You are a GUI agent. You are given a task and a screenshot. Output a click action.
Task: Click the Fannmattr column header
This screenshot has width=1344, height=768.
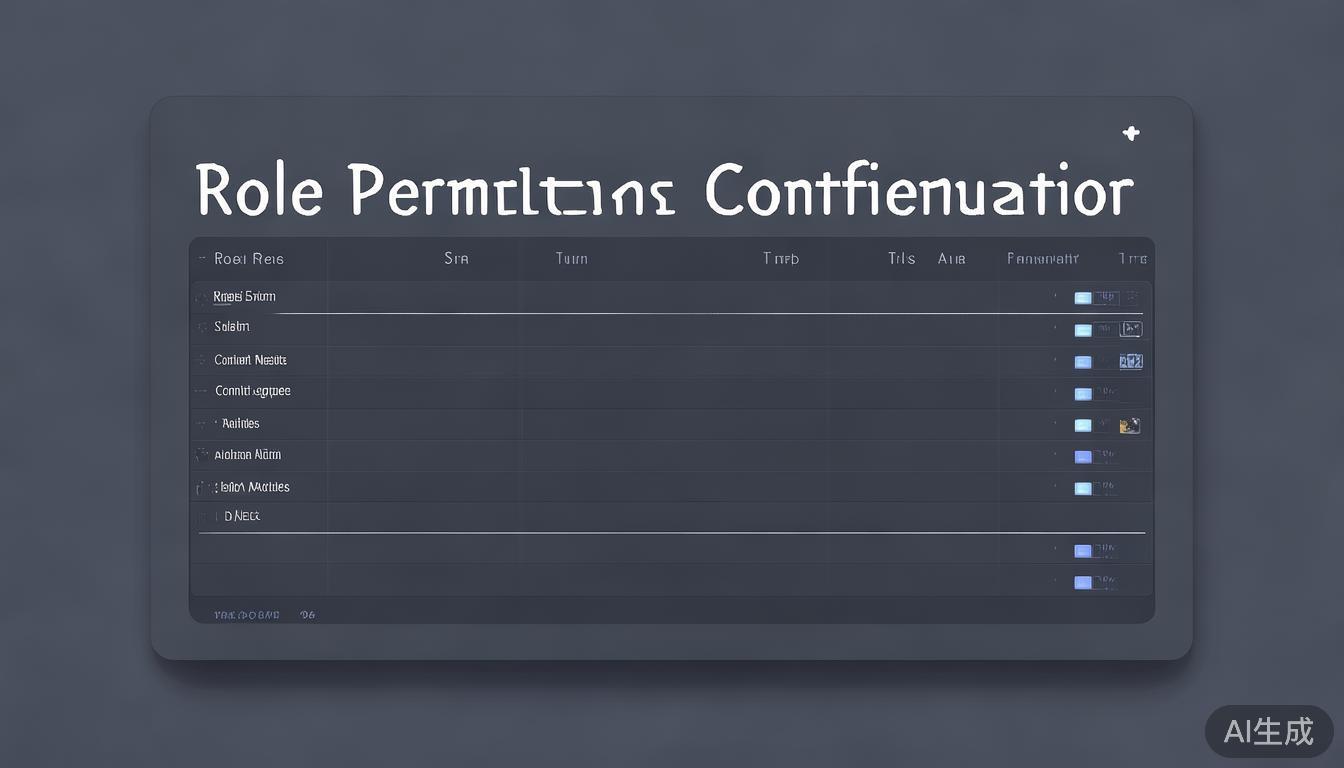1042,259
